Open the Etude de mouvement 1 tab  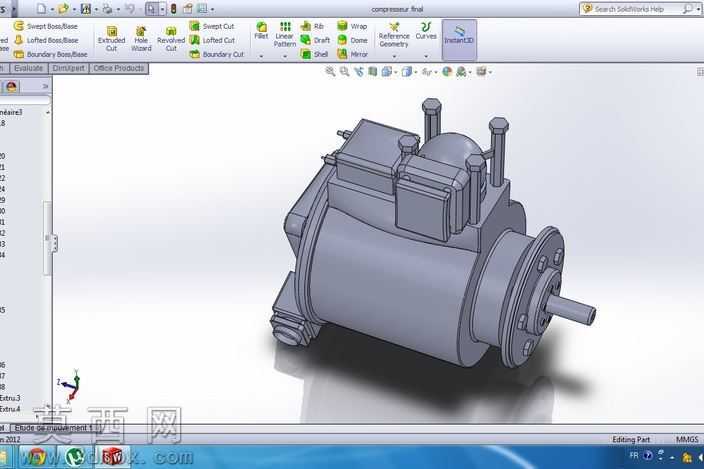(53, 428)
